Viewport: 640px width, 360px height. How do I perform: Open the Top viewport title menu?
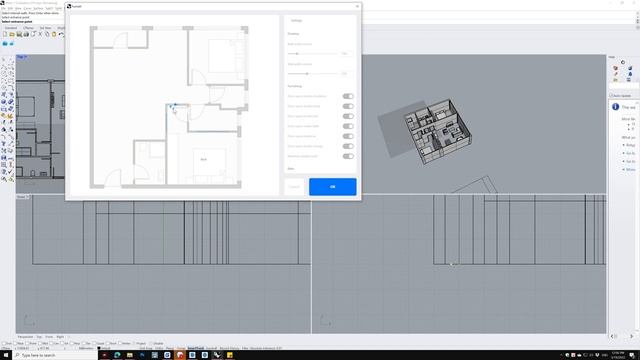(x=22, y=57)
